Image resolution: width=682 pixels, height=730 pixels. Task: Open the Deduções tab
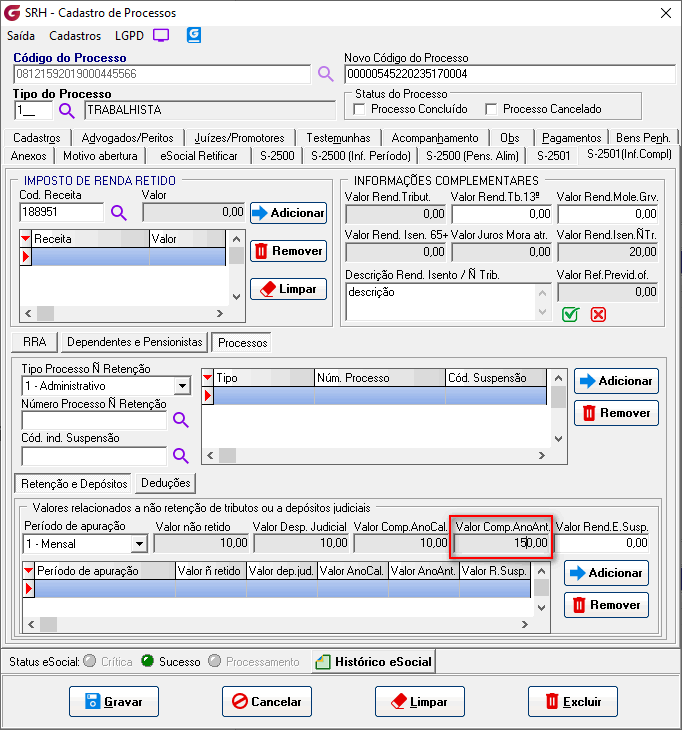pos(165,484)
